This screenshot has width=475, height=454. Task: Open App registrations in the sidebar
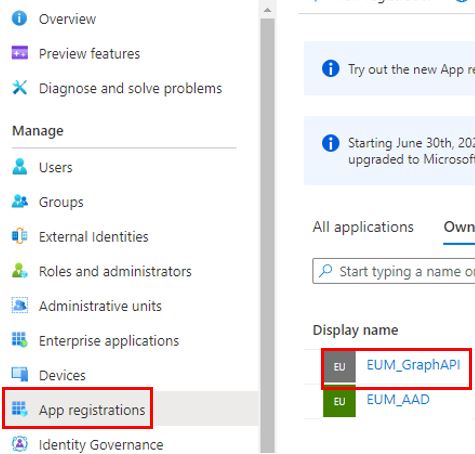coord(92,410)
